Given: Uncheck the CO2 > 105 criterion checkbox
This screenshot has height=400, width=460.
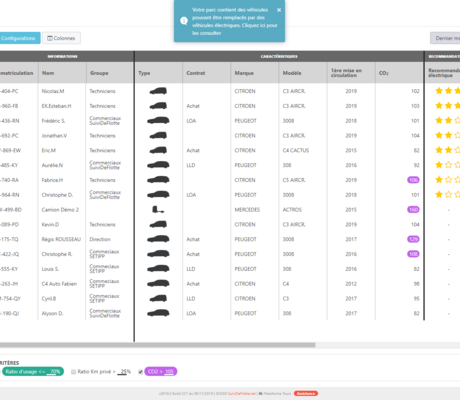Looking at the screenshot, I should 140,372.
